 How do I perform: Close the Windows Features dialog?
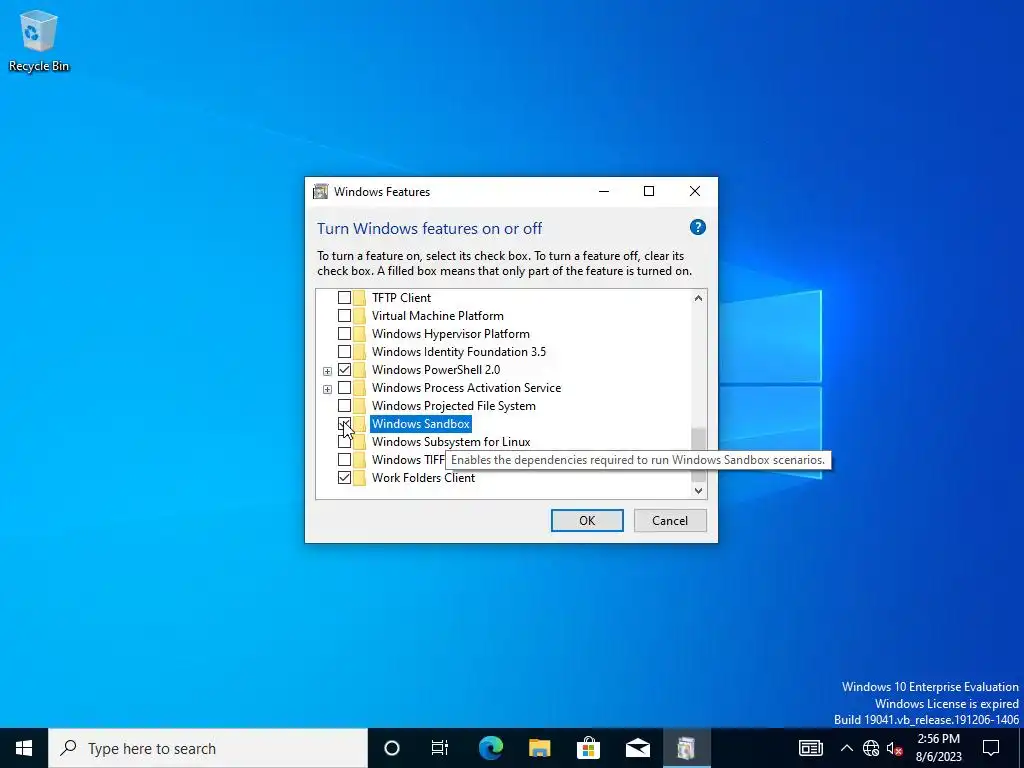click(x=695, y=191)
